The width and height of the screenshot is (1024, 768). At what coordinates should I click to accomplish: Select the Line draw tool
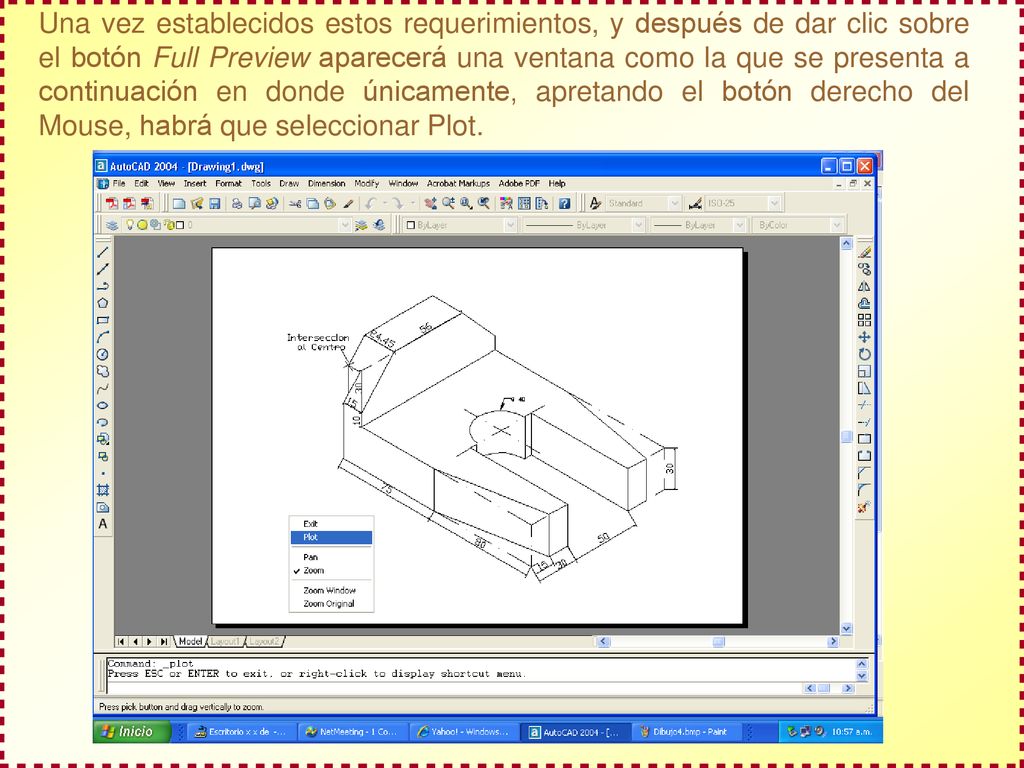[103, 252]
